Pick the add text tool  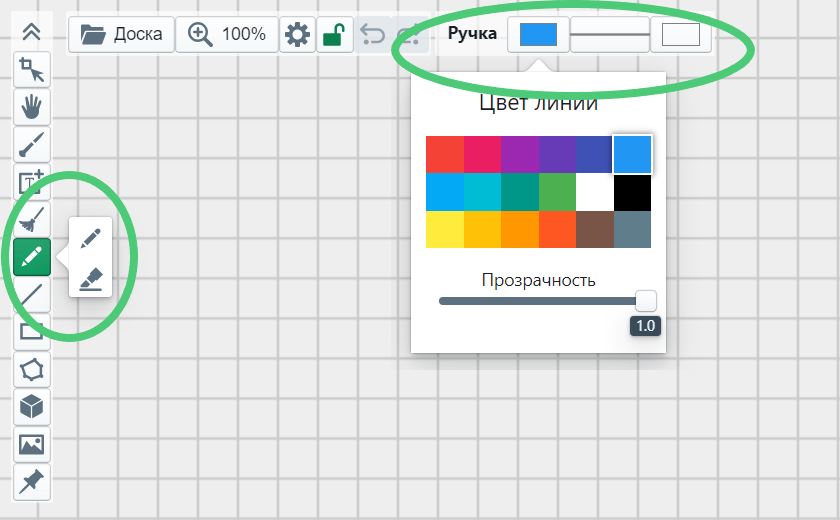pos(32,182)
